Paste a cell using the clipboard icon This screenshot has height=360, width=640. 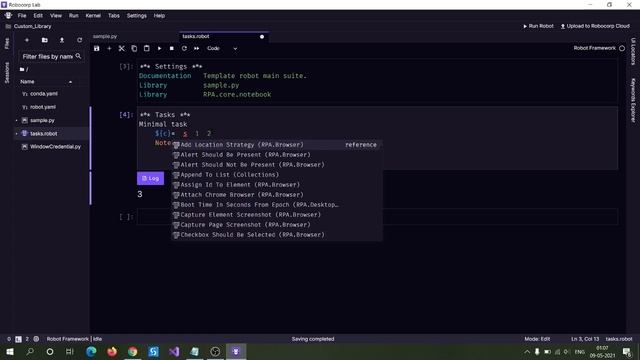point(147,48)
